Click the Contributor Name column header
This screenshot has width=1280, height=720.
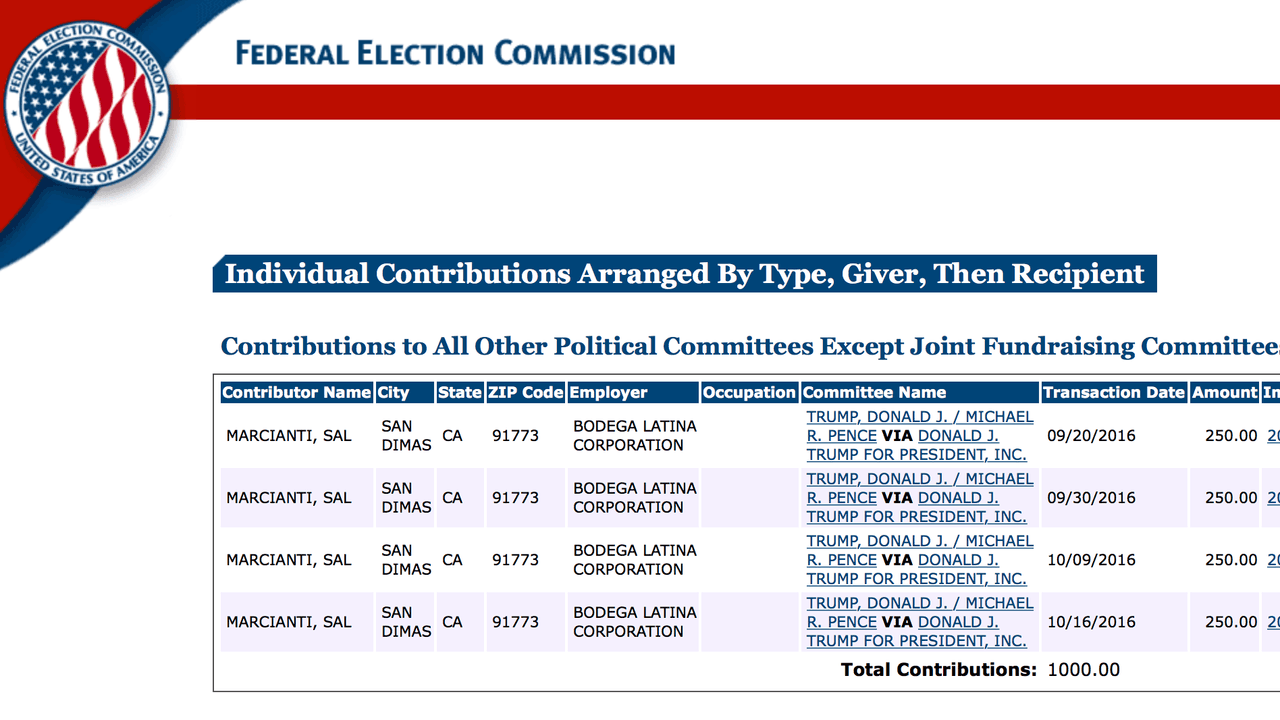pyautogui.click(x=296, y=393)
